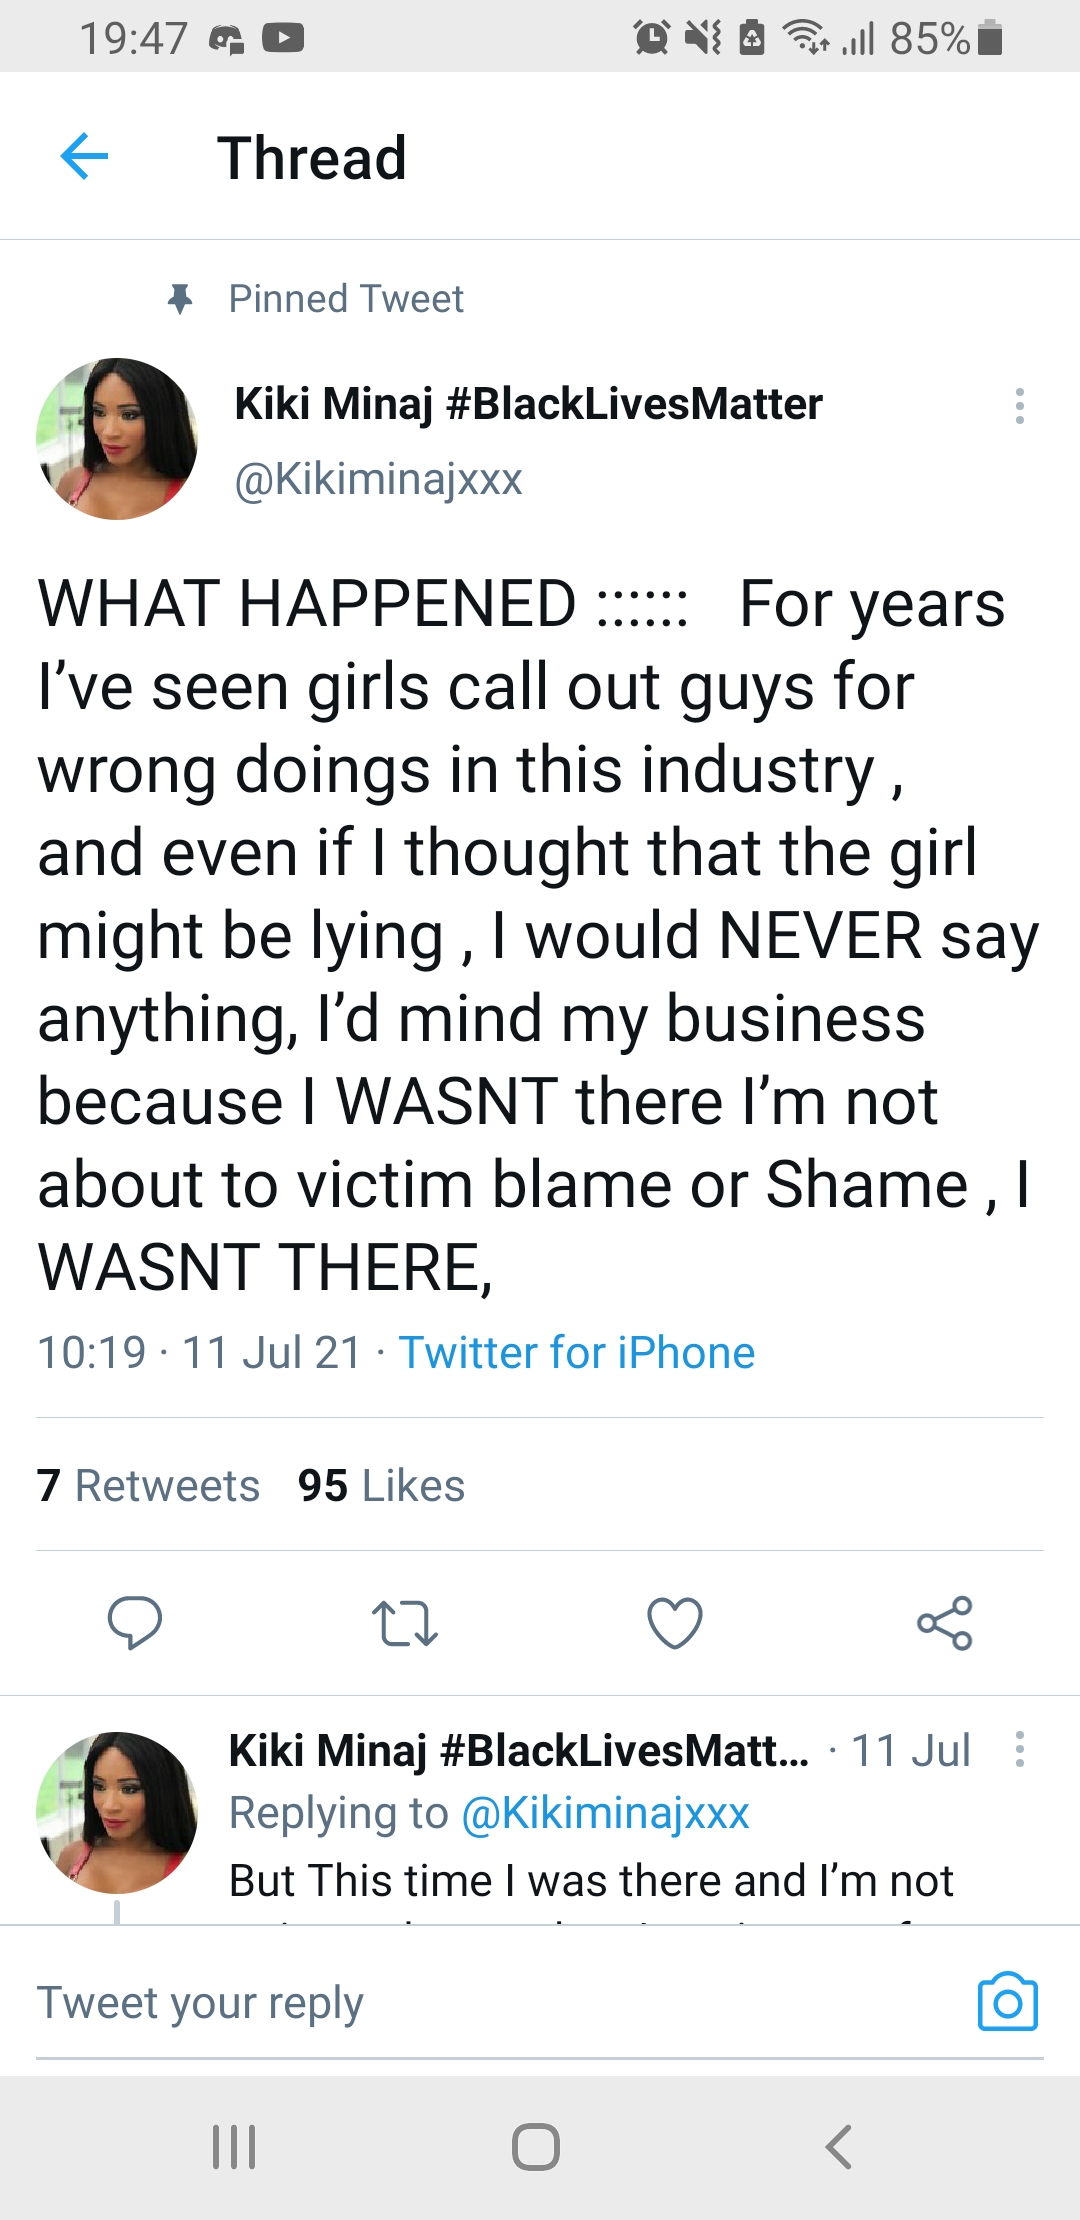Open profile picture on the reply tweet
The width and height of the screenshot is (1080, 2220).
click(x=117, y=1812)
